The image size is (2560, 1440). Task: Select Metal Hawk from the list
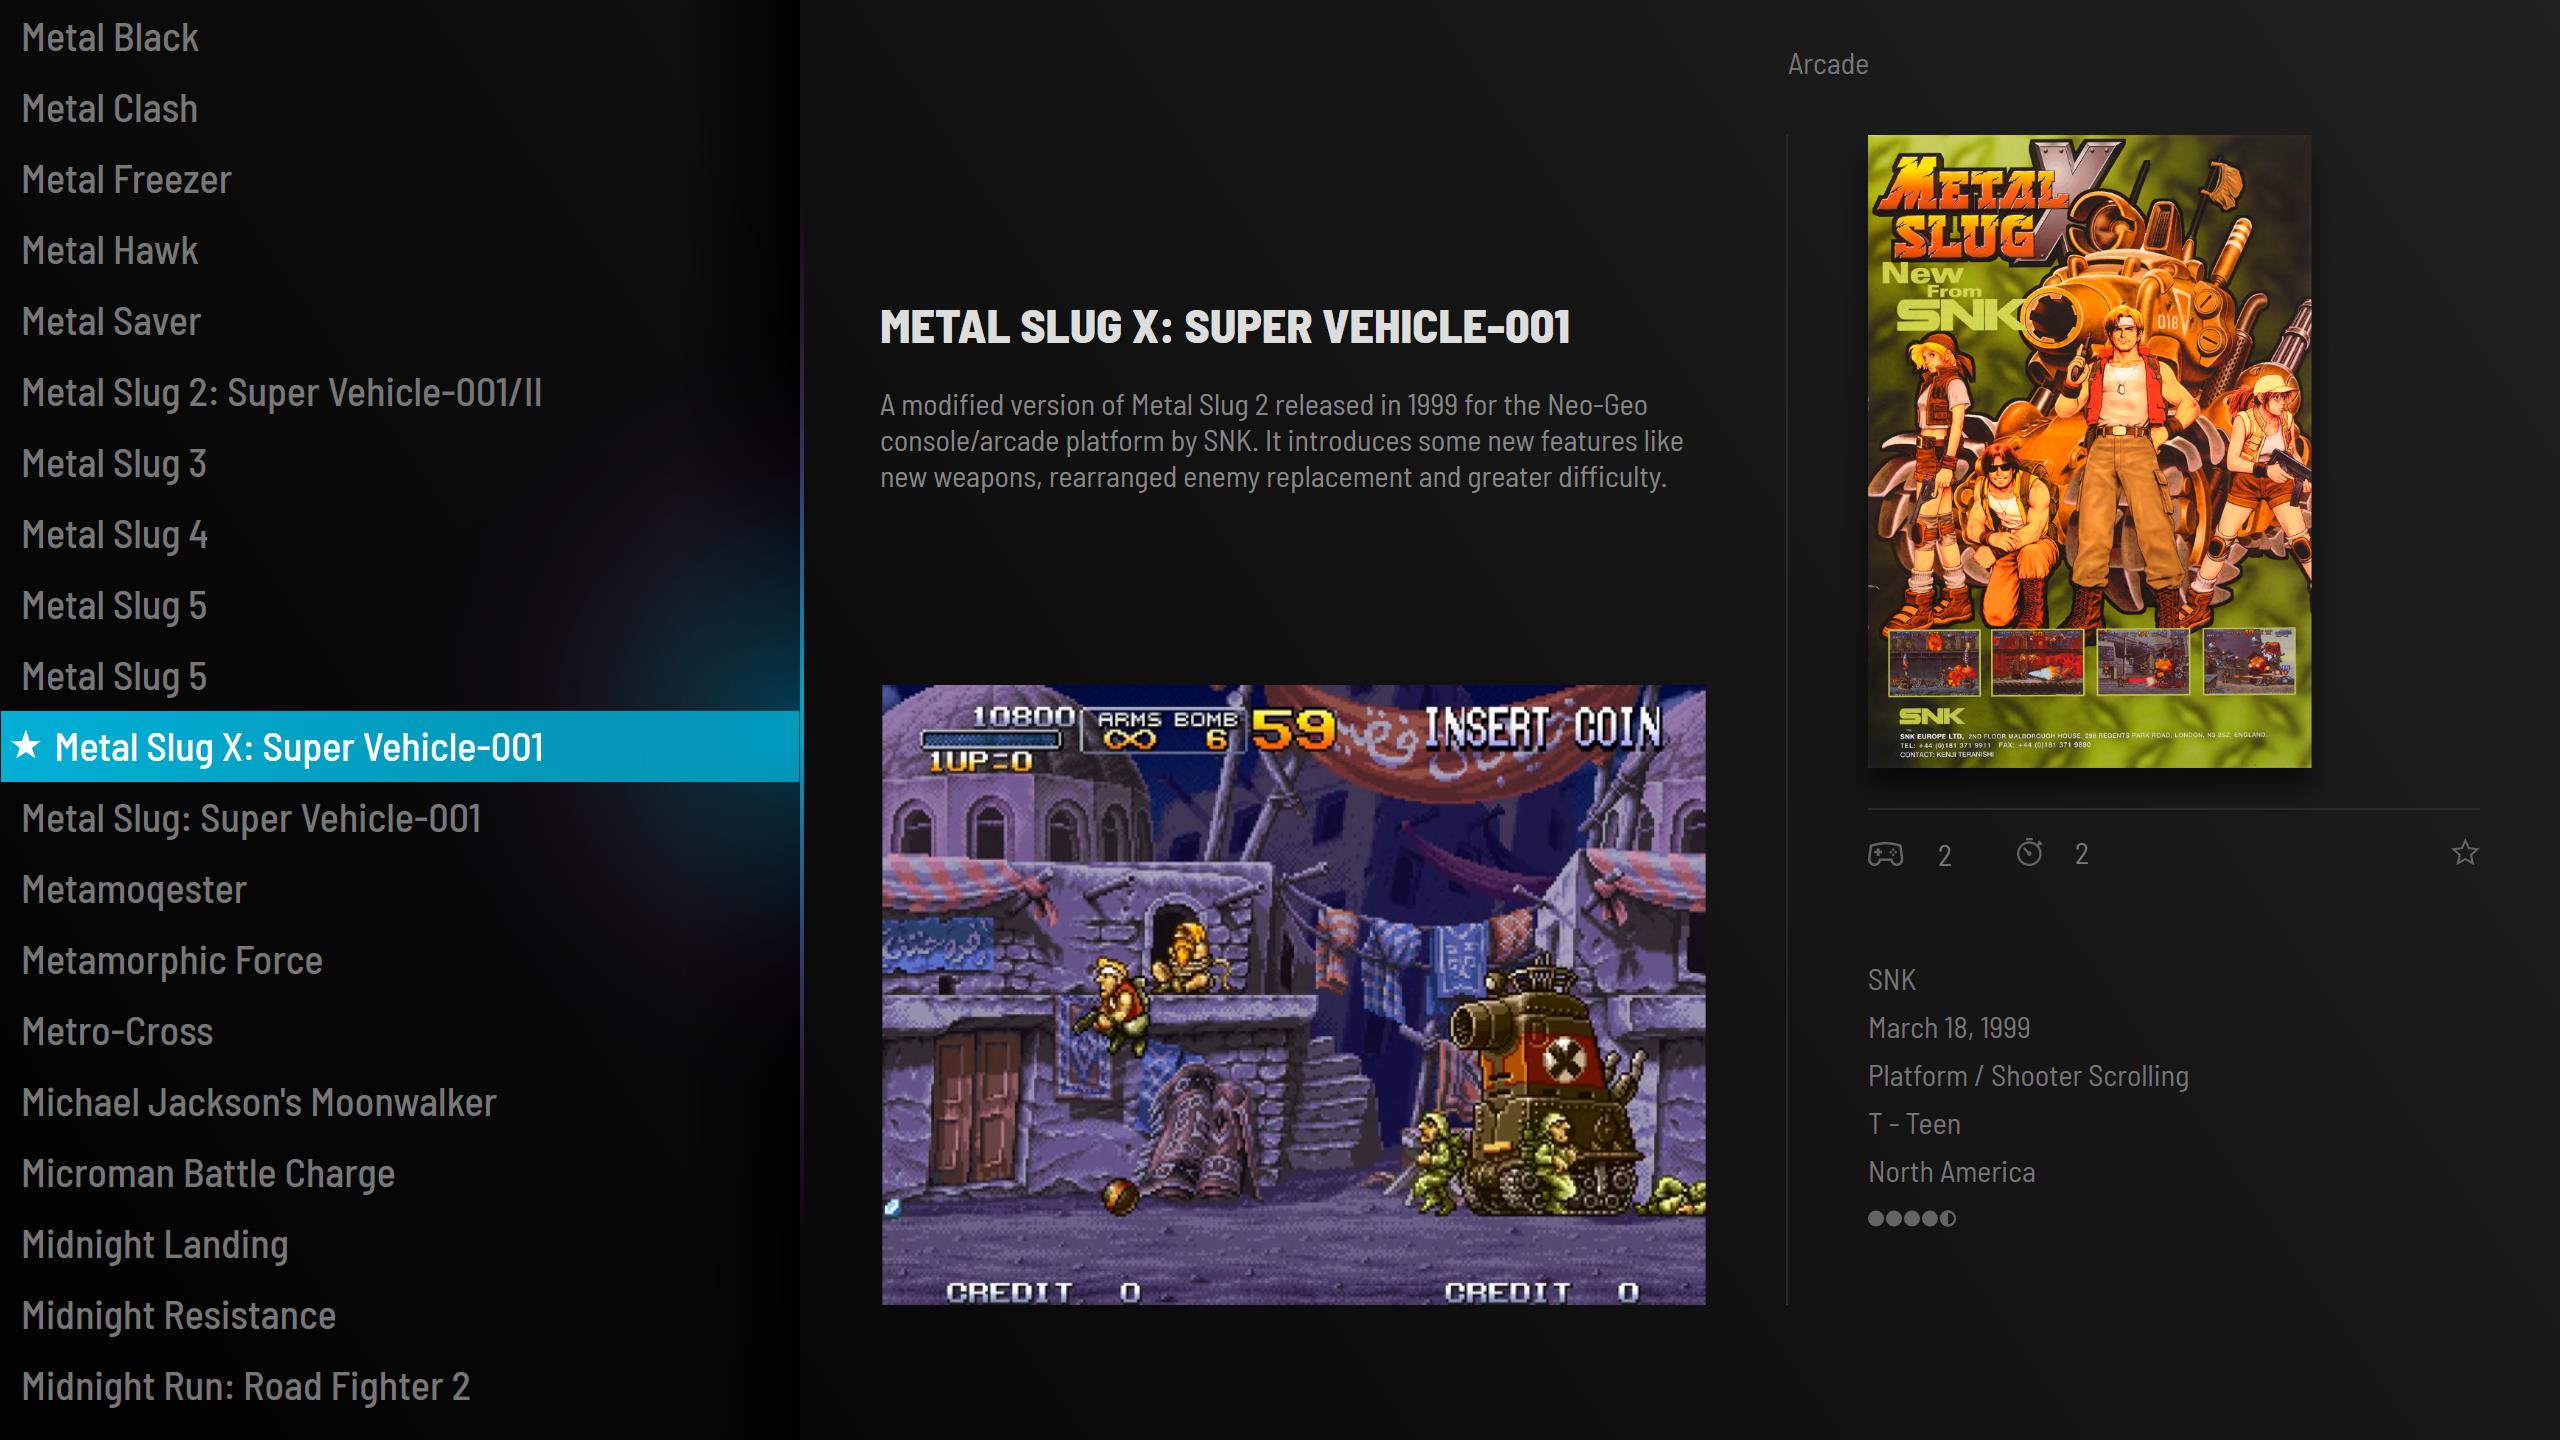pyautogui.click(x=400, y=251)
